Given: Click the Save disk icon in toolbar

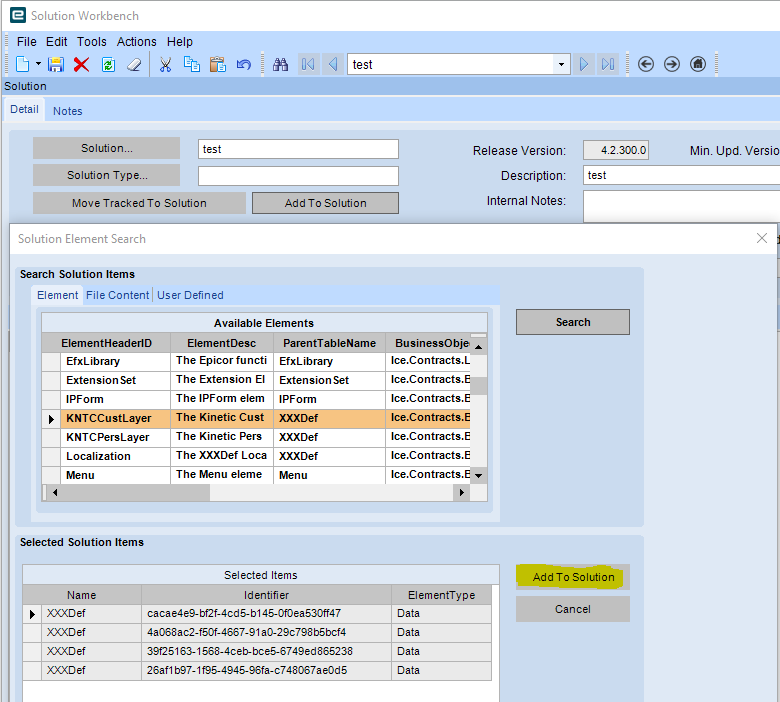Looking at the screenshot, I should [x=56, y=64].
